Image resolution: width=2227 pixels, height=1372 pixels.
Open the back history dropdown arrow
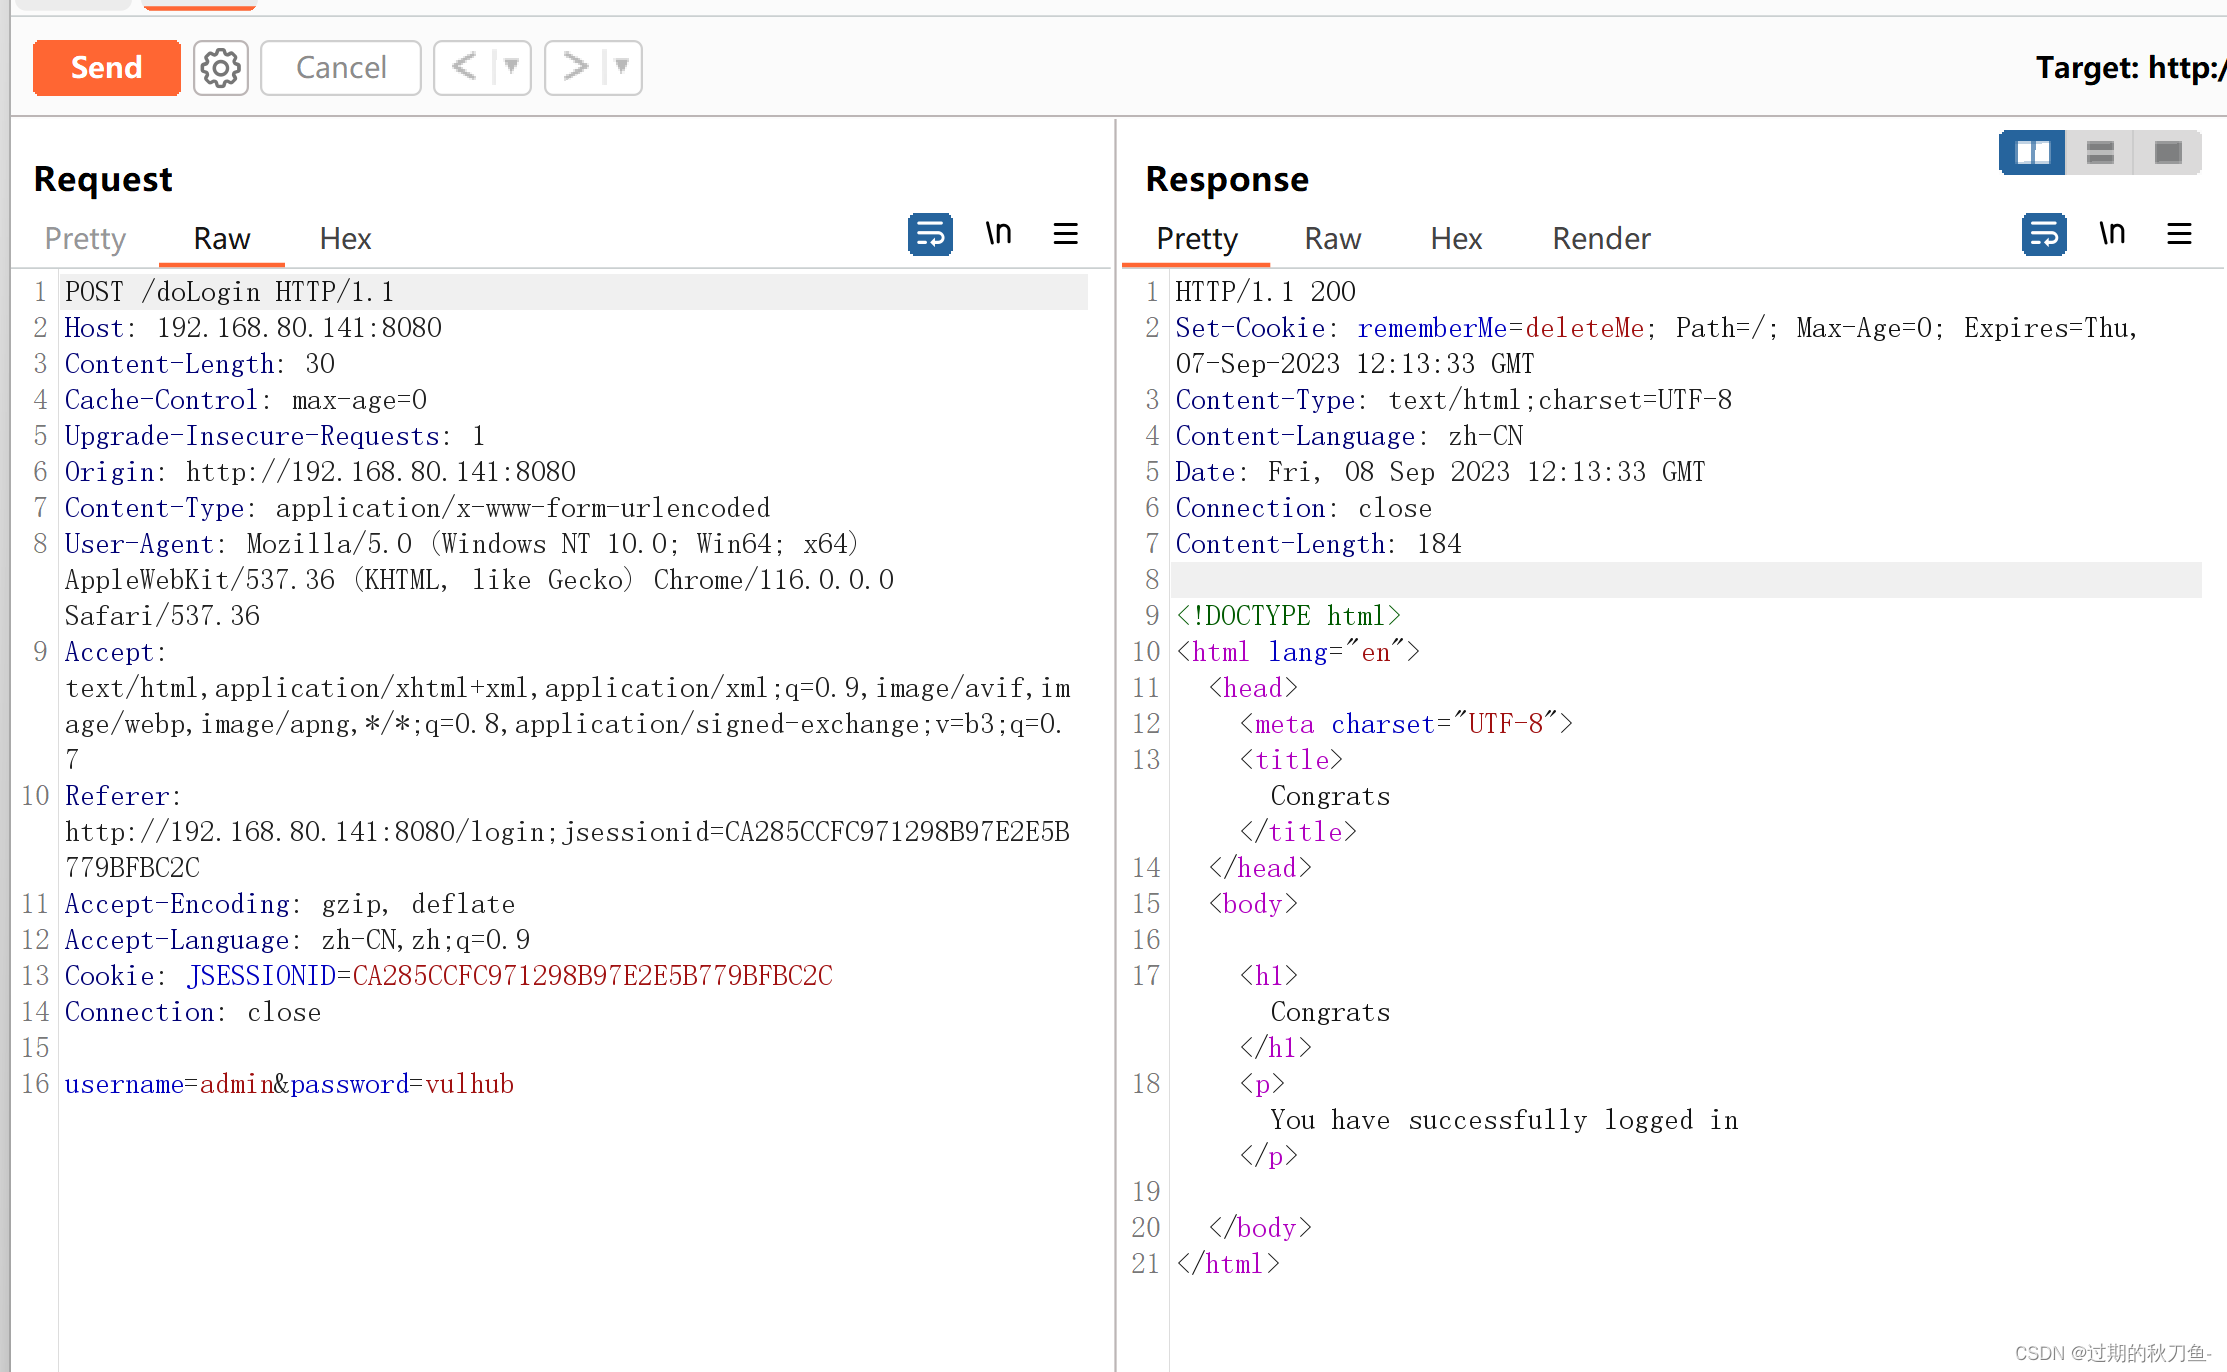coord(512,68)
